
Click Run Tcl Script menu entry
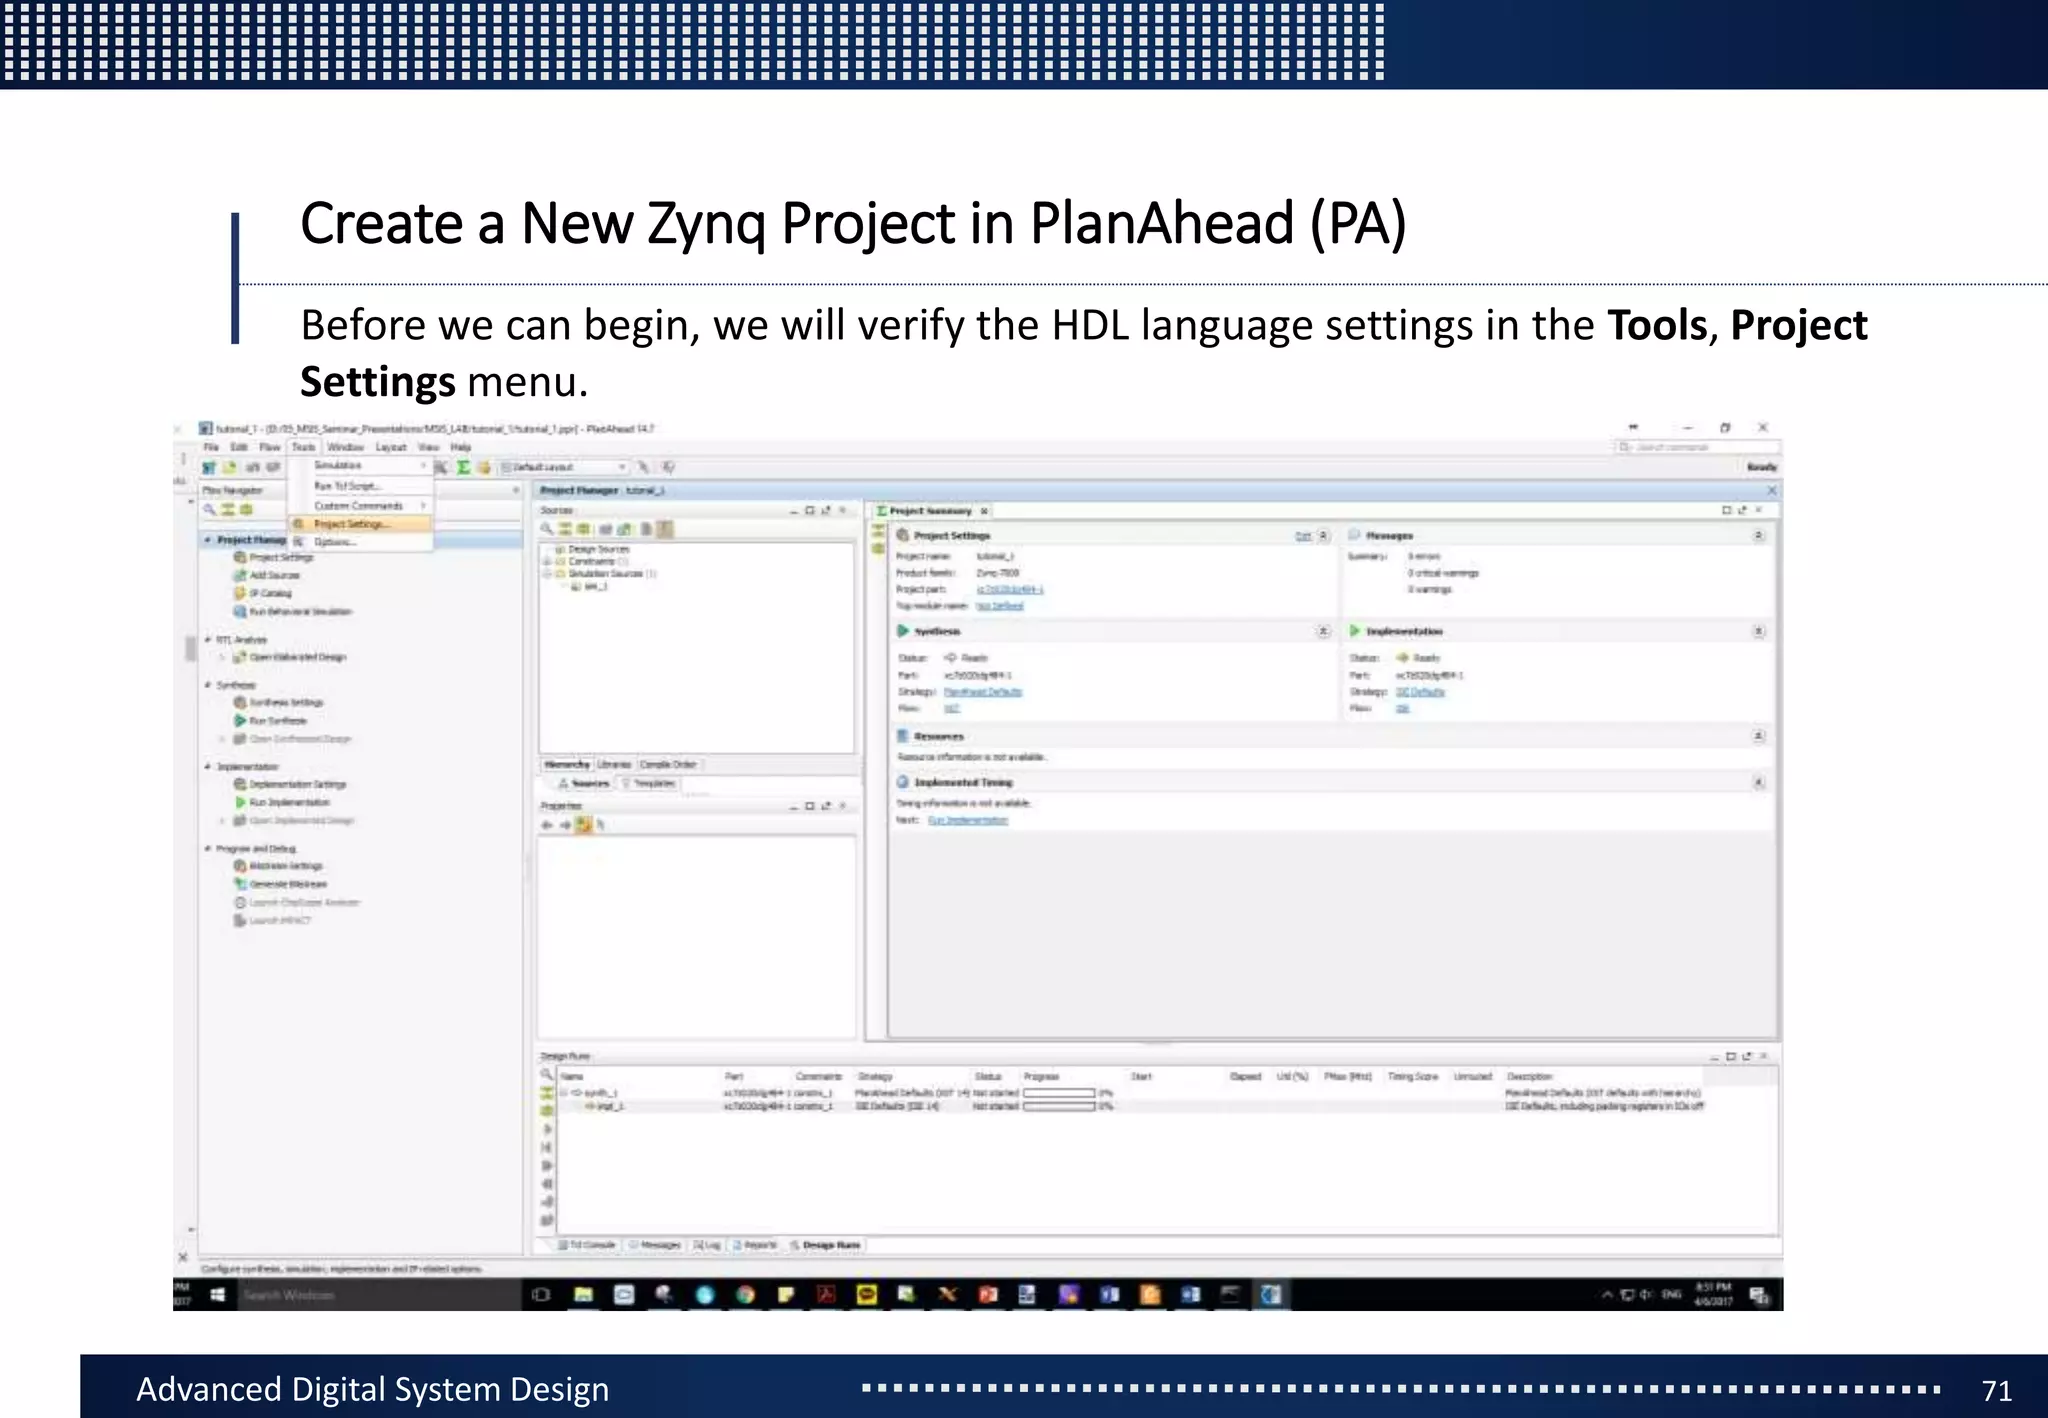[x=360, y=486]
